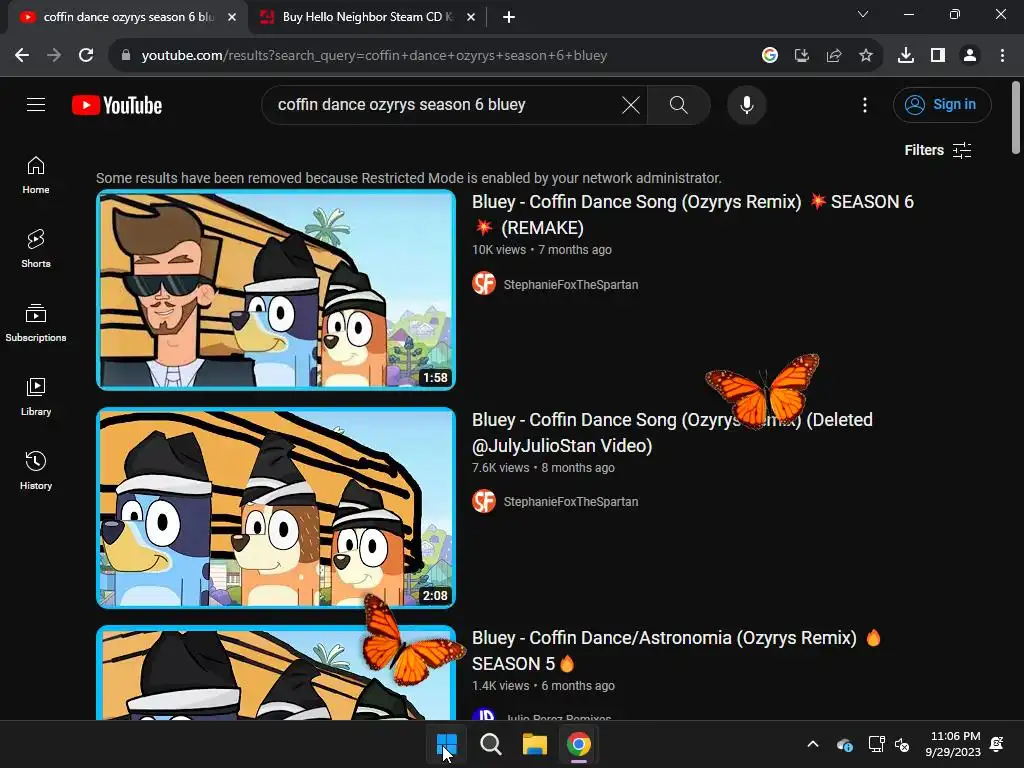The image size is (1024, 768).
Task: Click the Google icon in the address bar
Action: click(770, 56)
